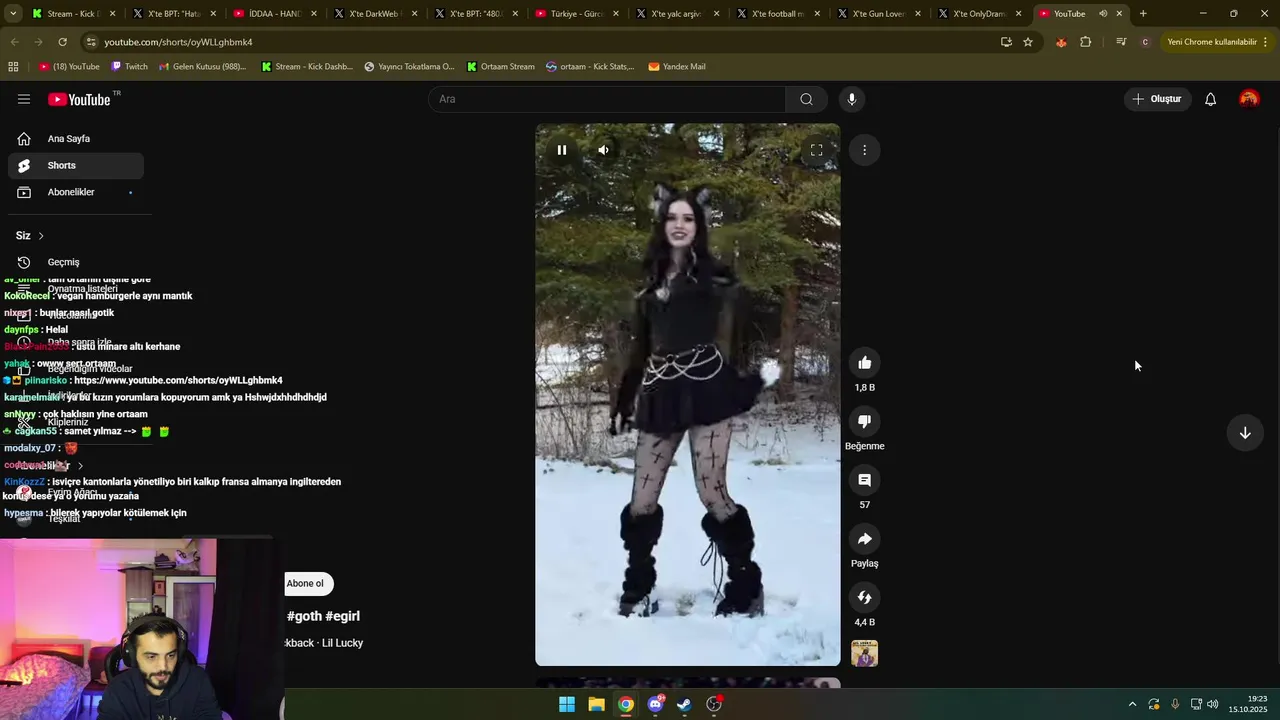This screenshot has width=1280, height=720.
Task: Pause the playing Short
Action: [x=562, y=150]
